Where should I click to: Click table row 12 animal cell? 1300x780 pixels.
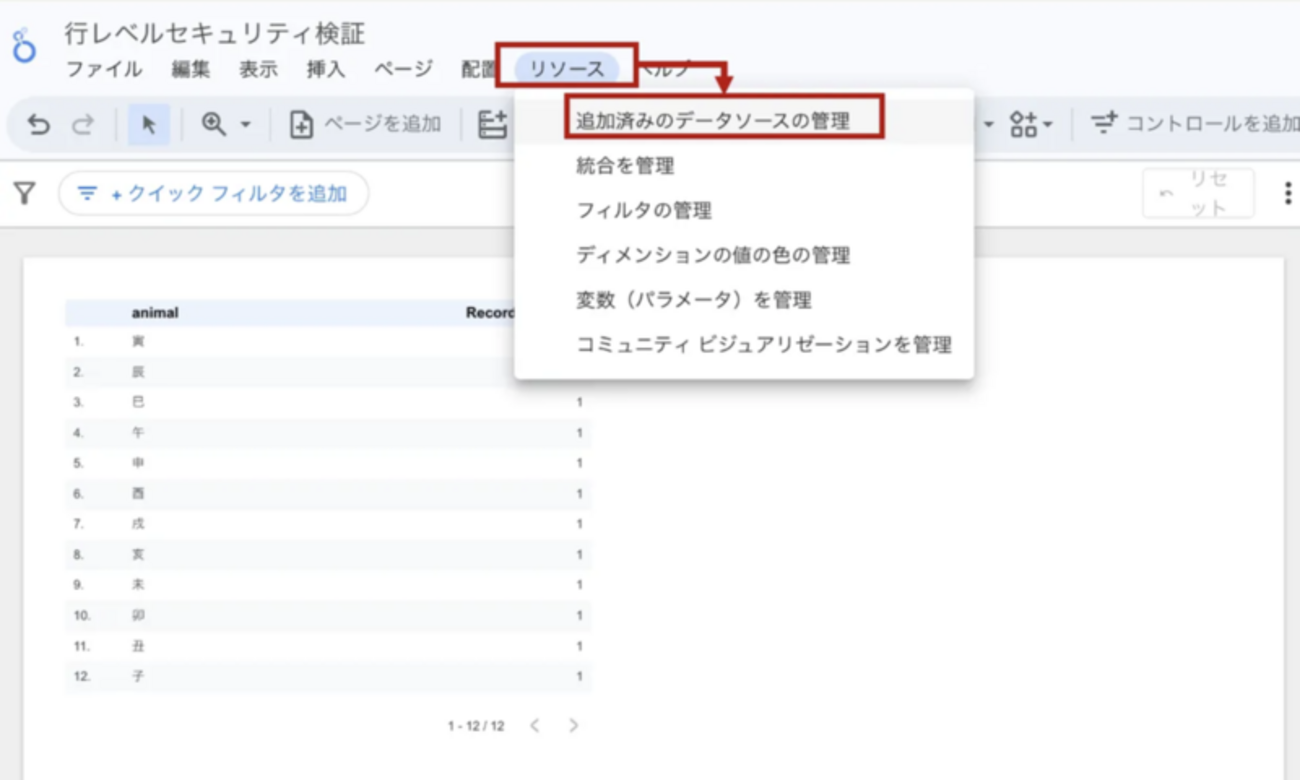pyautogui.click(x=138, y=677)
